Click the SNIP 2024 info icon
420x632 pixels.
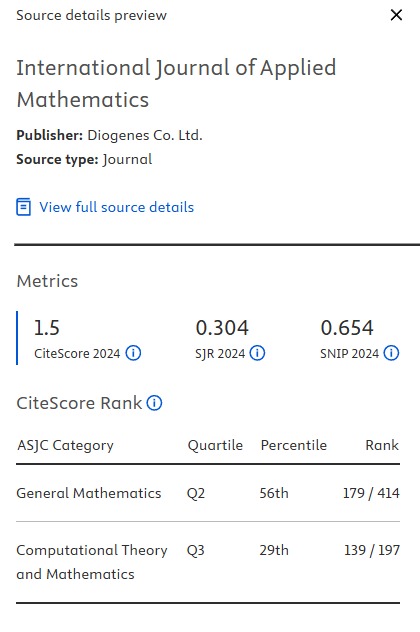coord(391,353)
